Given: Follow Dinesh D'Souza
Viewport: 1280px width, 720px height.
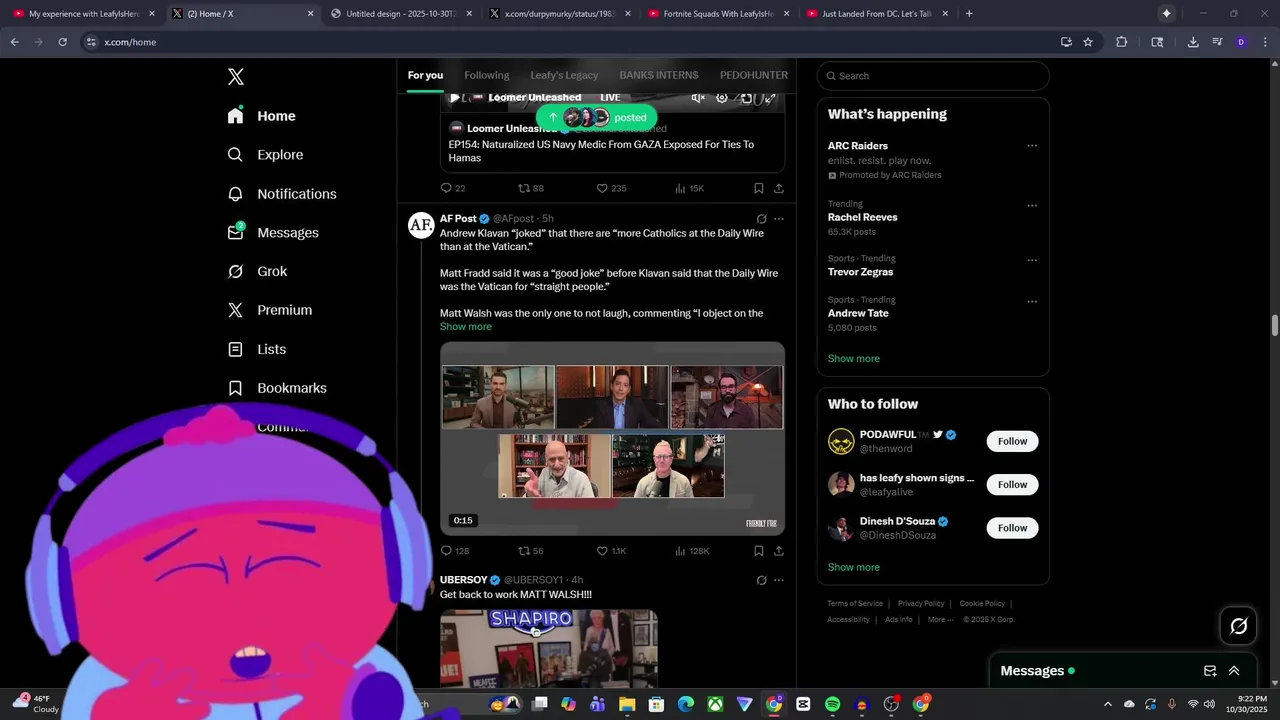Looking at the screenshot, I should 1012,527.
